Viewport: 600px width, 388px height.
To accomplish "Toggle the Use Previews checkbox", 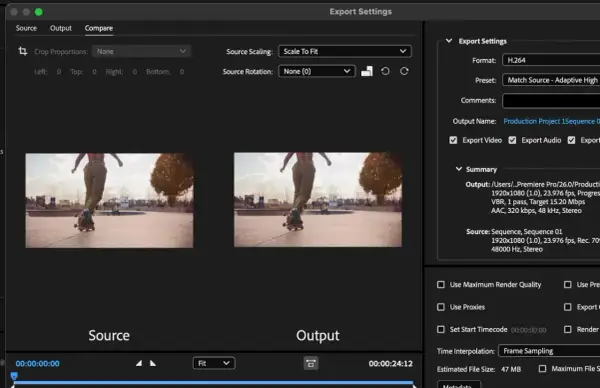I will [568, 285].
